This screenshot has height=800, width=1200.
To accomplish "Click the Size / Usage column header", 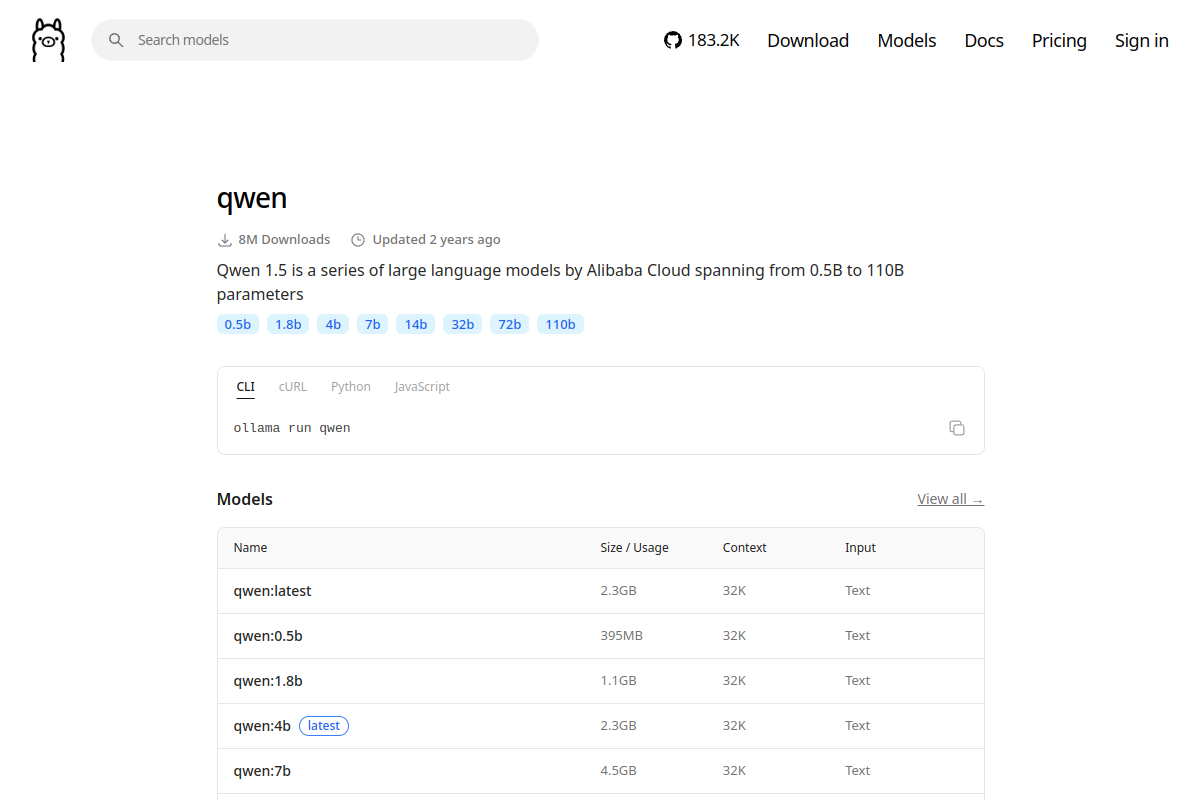I will tap(635, 548).
